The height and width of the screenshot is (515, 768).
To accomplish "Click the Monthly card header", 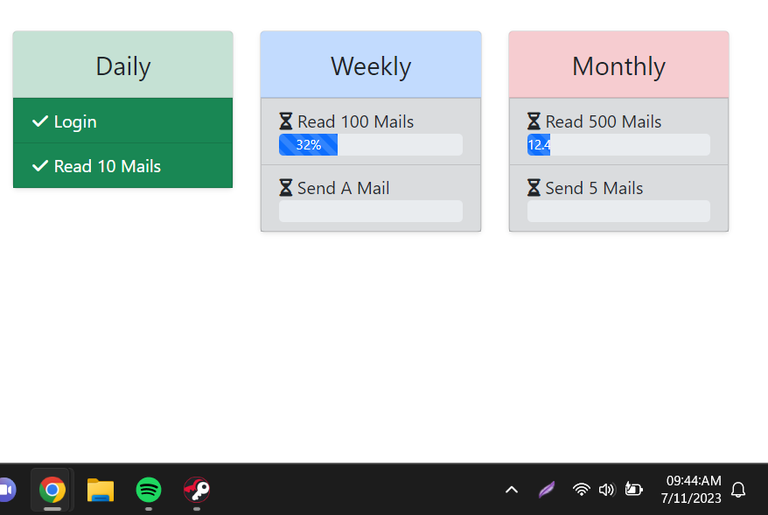I will 619,64.
